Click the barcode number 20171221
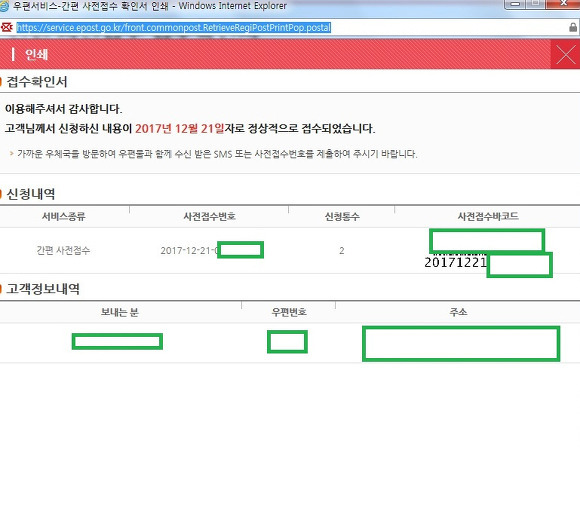Viewport: 580px width, 505px height. tap(455, 263)
